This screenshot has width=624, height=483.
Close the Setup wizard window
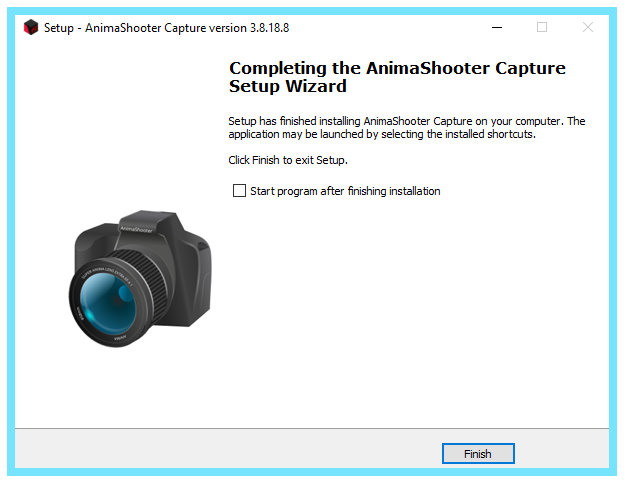[x=588, y=27]
